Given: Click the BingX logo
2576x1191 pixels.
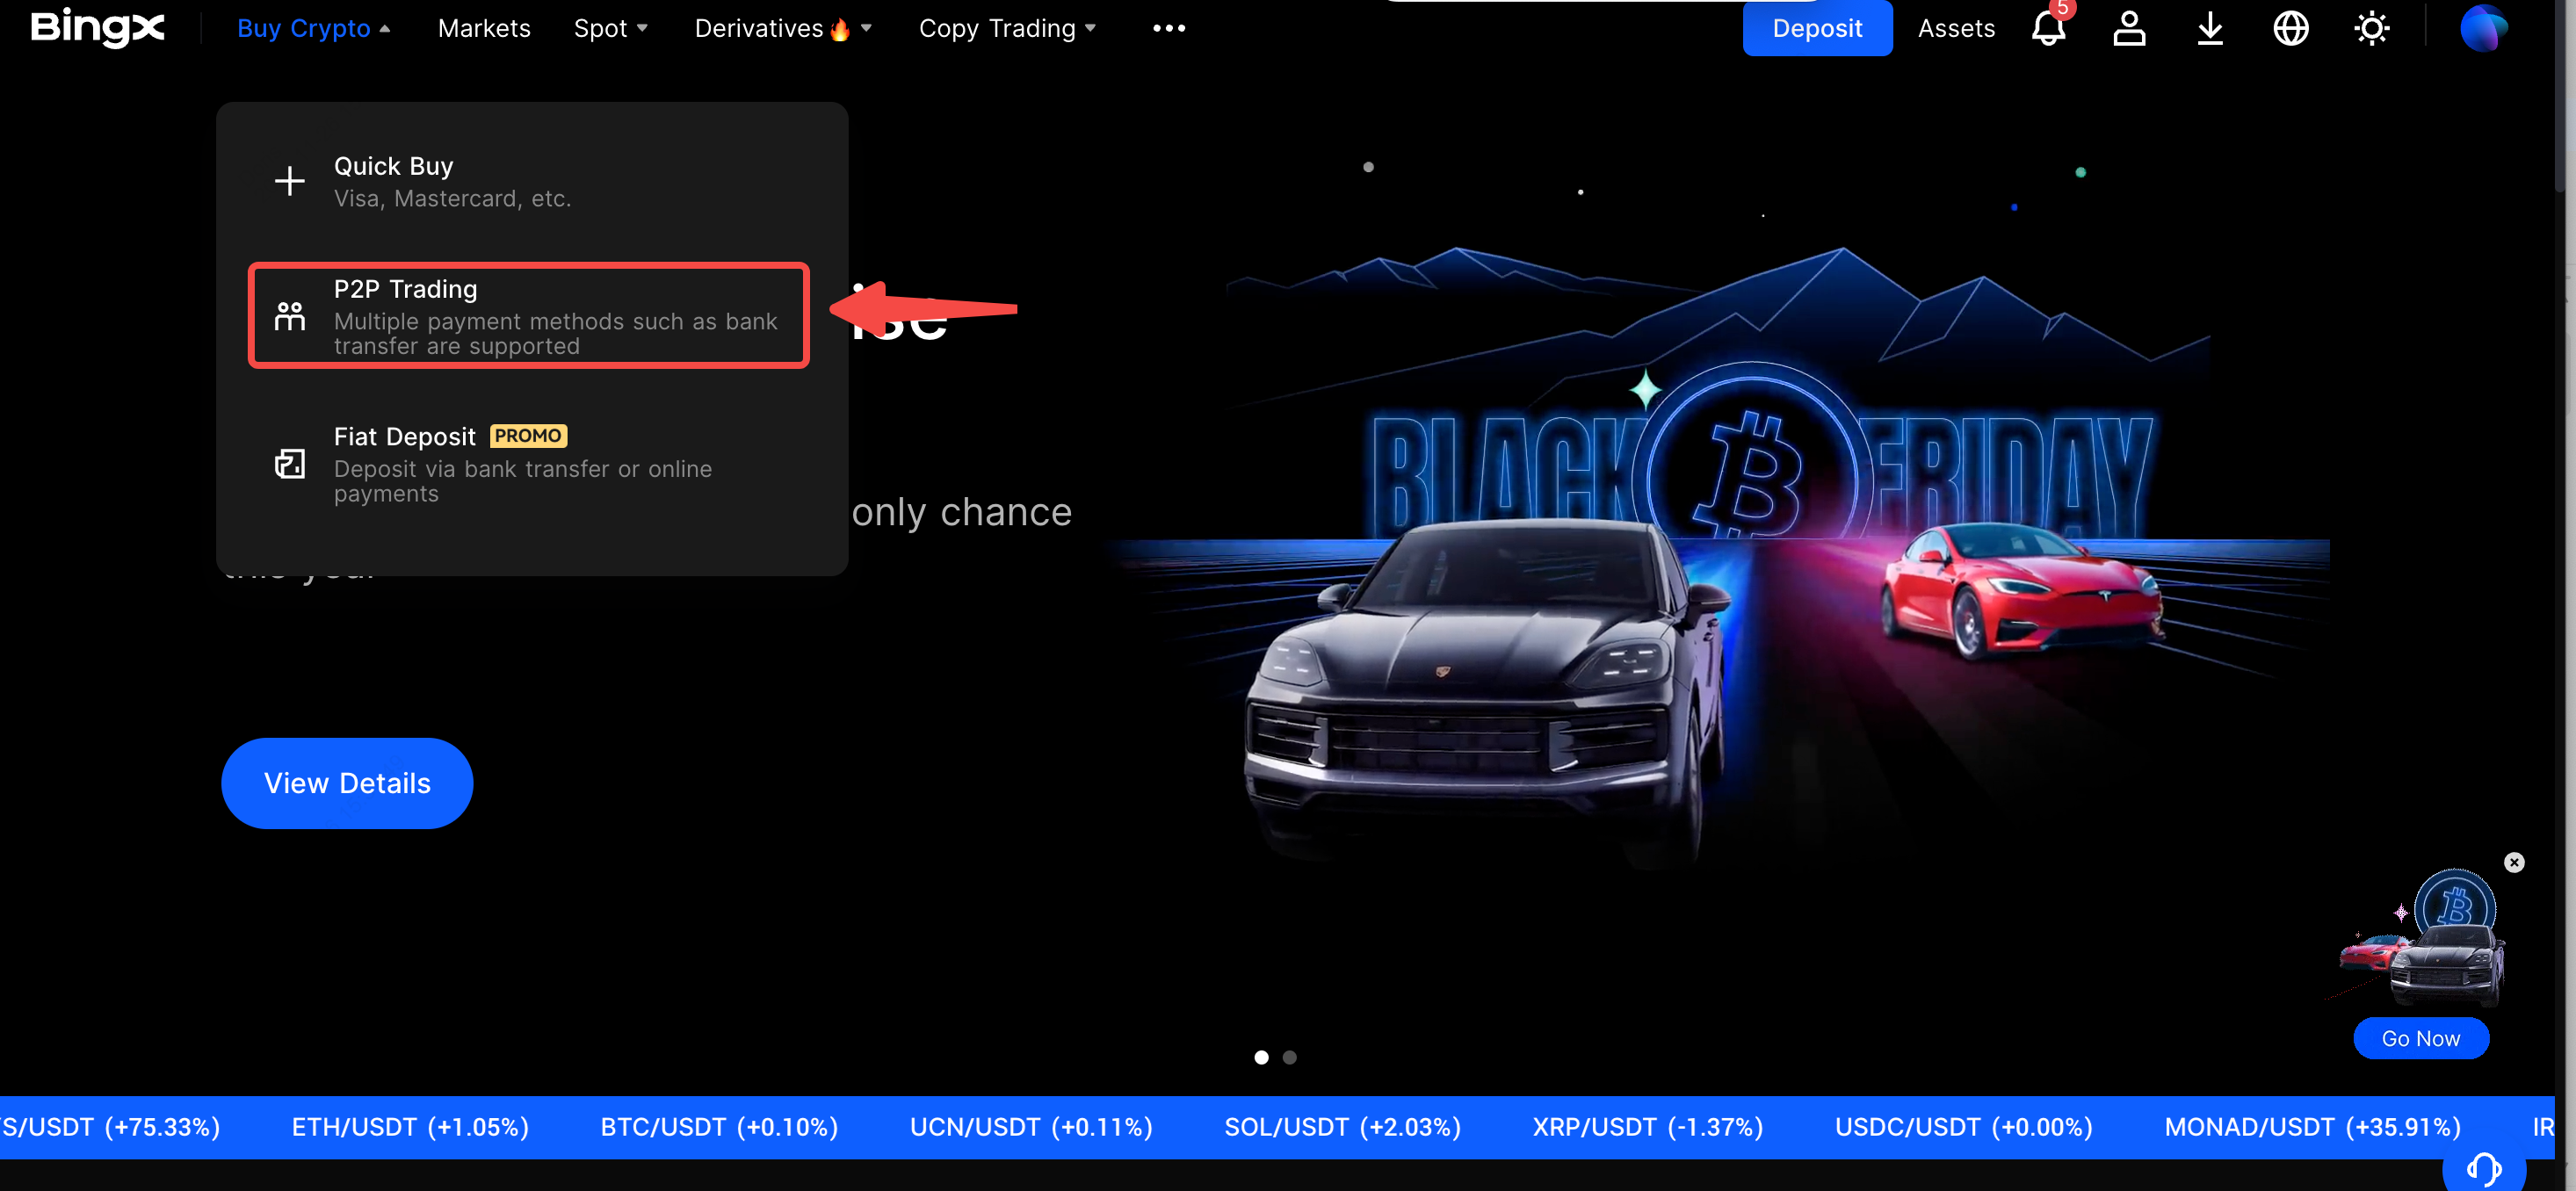Looking at the screenshot, I should click(97, 28).
